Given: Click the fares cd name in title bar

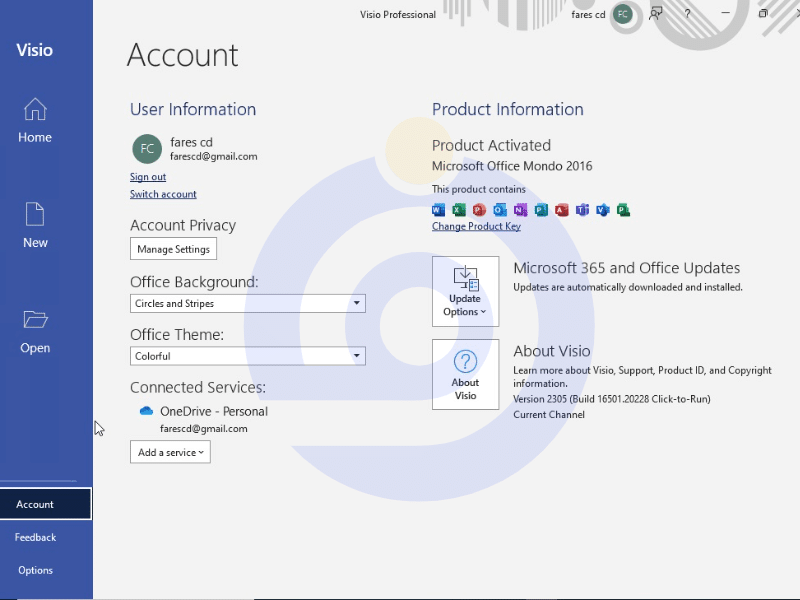Looking at the screenshot, I should click(x=588, y=14).
